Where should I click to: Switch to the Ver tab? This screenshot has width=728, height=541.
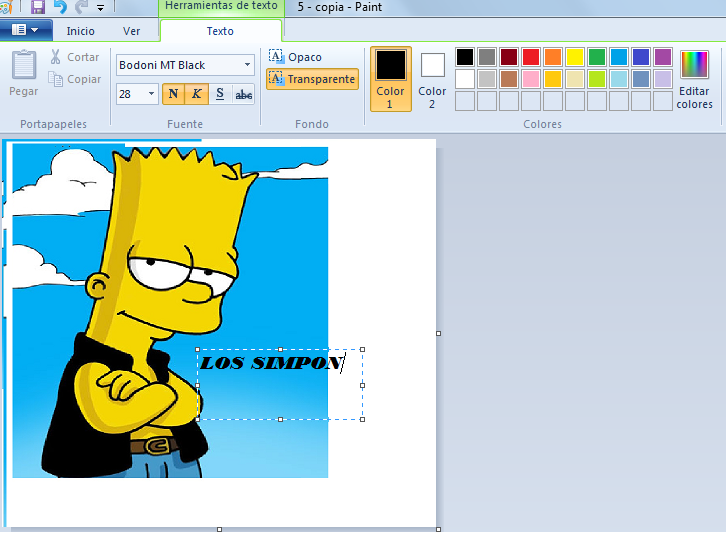click(x=131, y=31)
